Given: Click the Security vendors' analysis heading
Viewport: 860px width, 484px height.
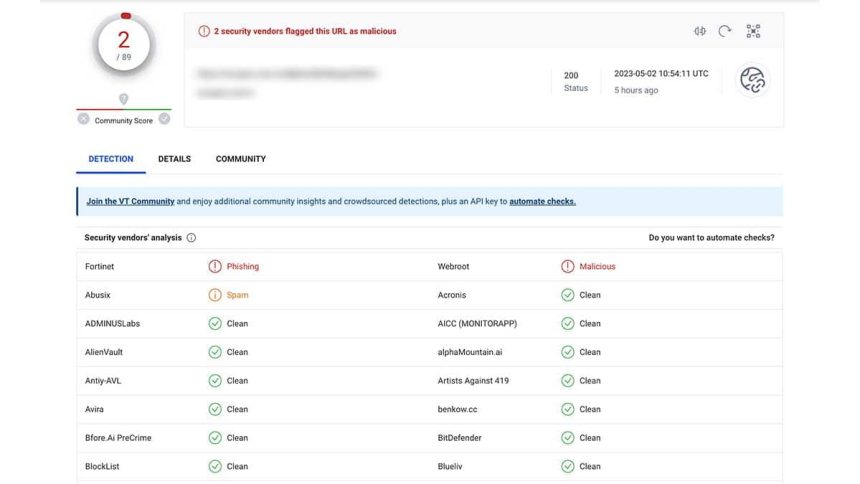Looking at the screenshot, I should point(133,238).
